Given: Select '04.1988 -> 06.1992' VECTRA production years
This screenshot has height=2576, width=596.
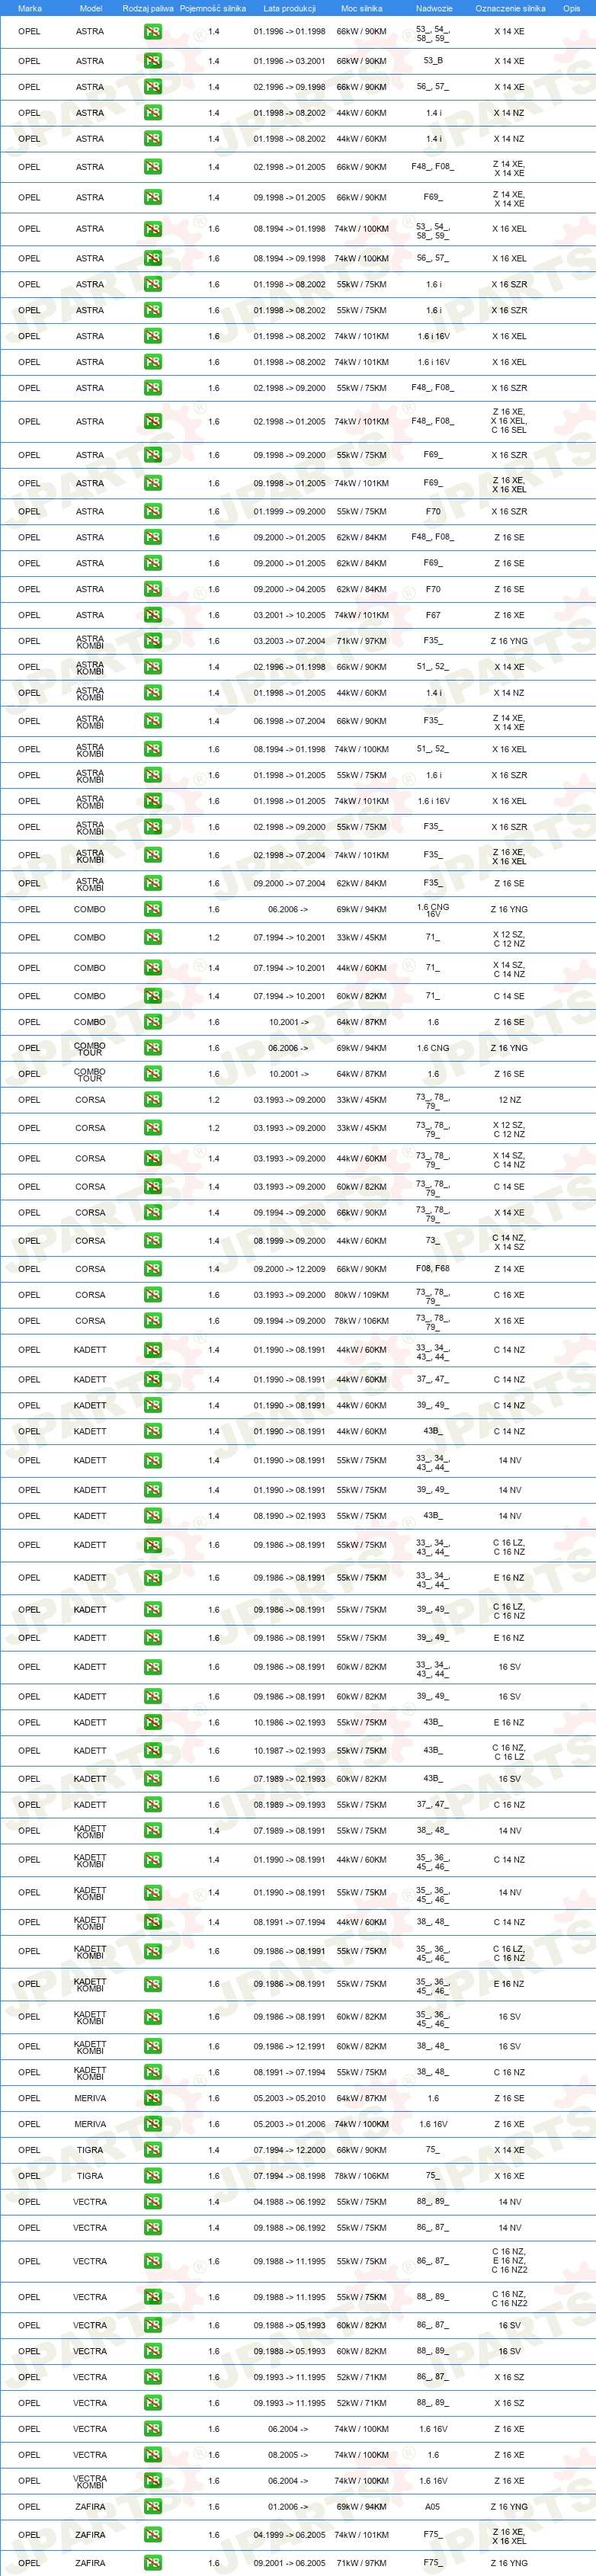Looking at the screenshot, I should tap(289, 2202).
